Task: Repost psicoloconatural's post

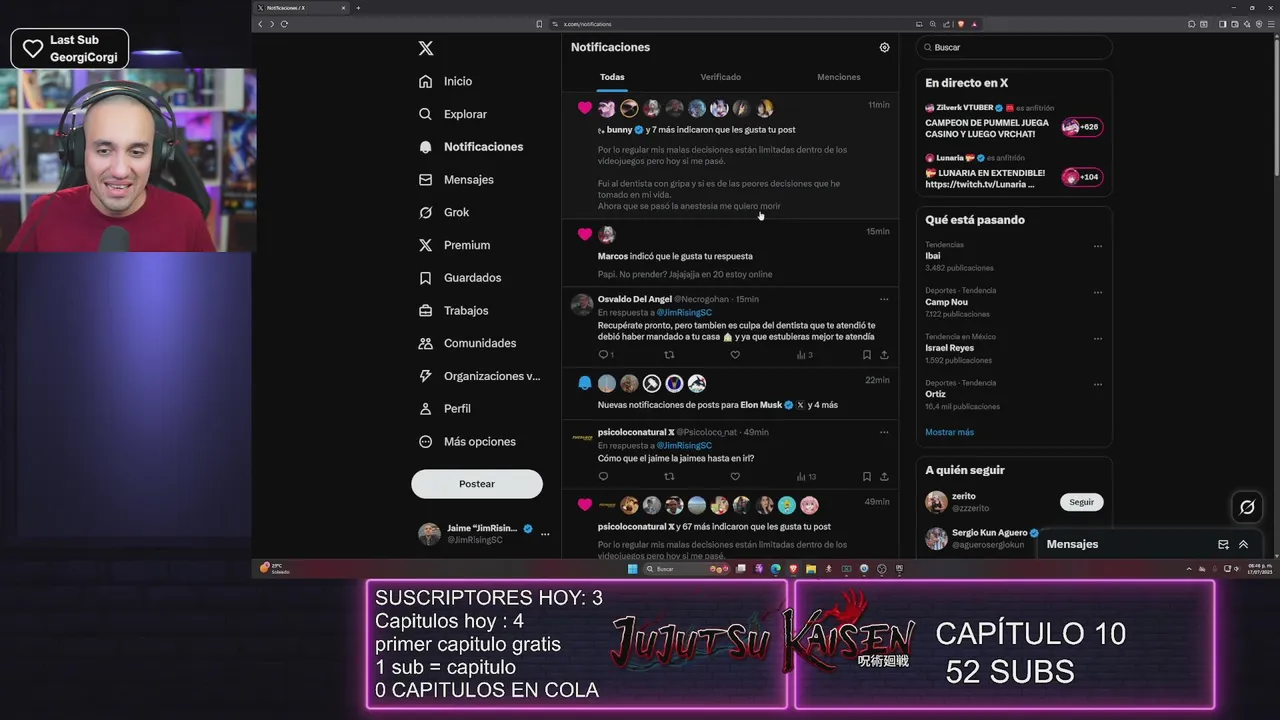Action: pos(669,477)
